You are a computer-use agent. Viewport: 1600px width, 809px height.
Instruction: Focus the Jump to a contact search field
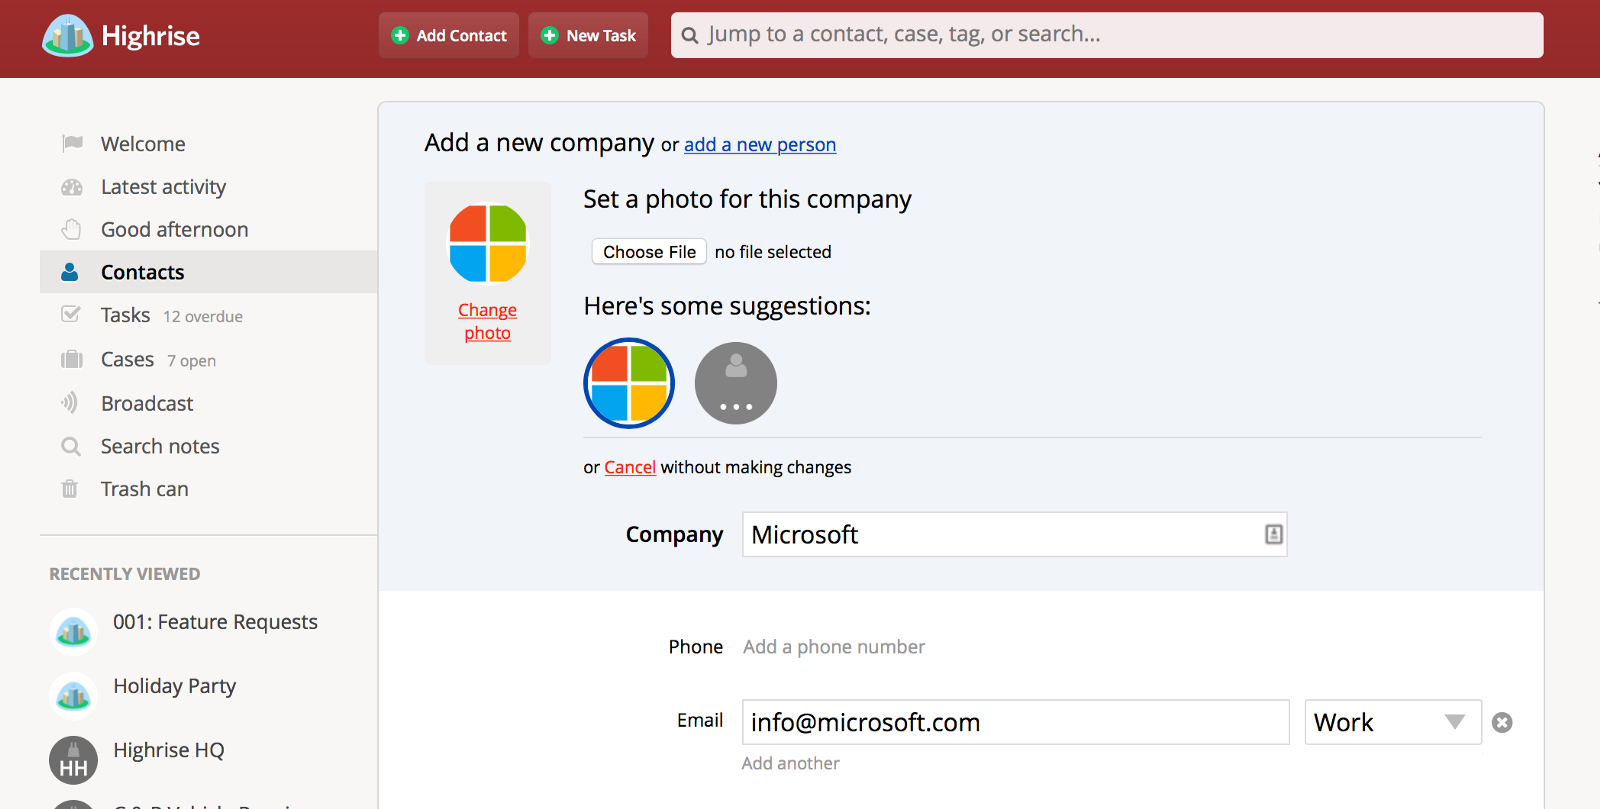click(x=1107, y=35)
